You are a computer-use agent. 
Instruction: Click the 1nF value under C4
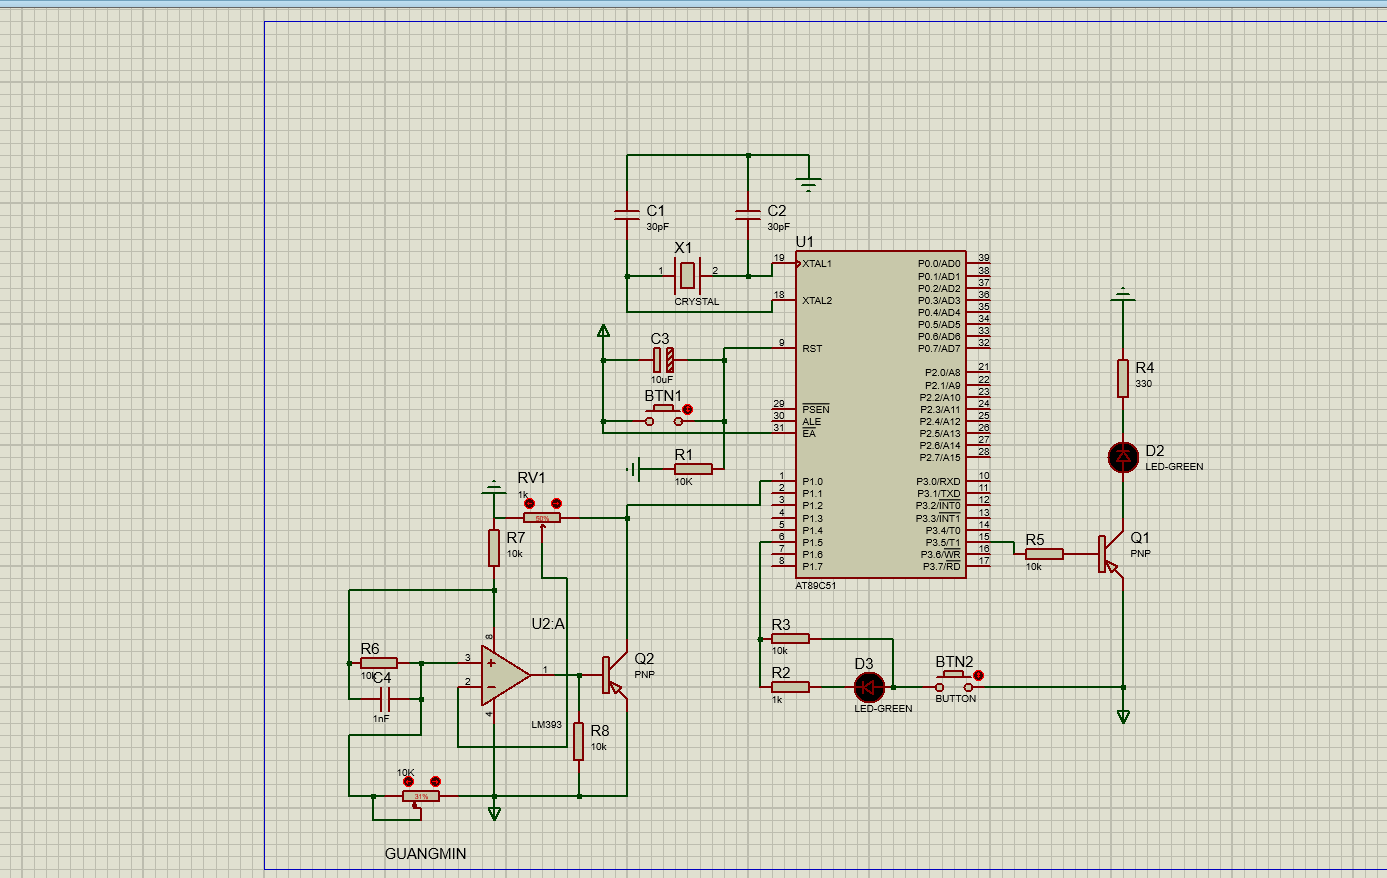tap(381, 719)
